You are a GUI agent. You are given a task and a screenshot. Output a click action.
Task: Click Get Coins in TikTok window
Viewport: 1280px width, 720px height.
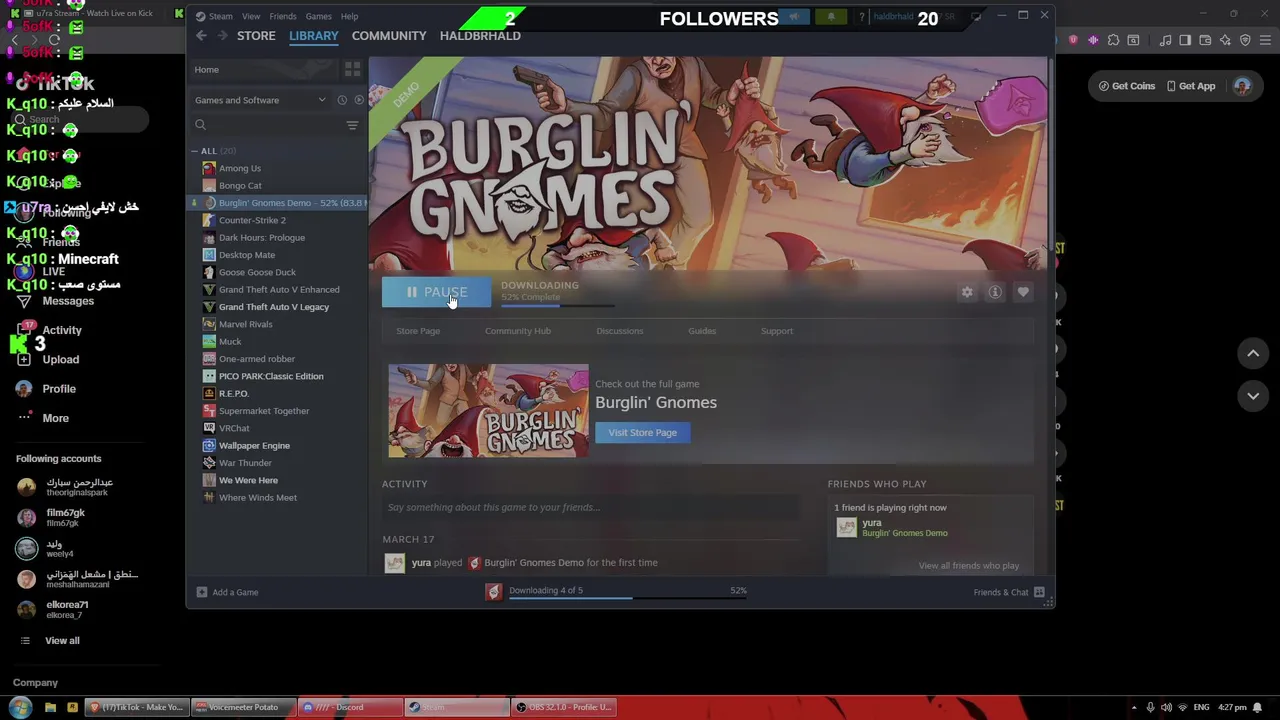[1127, 86]
